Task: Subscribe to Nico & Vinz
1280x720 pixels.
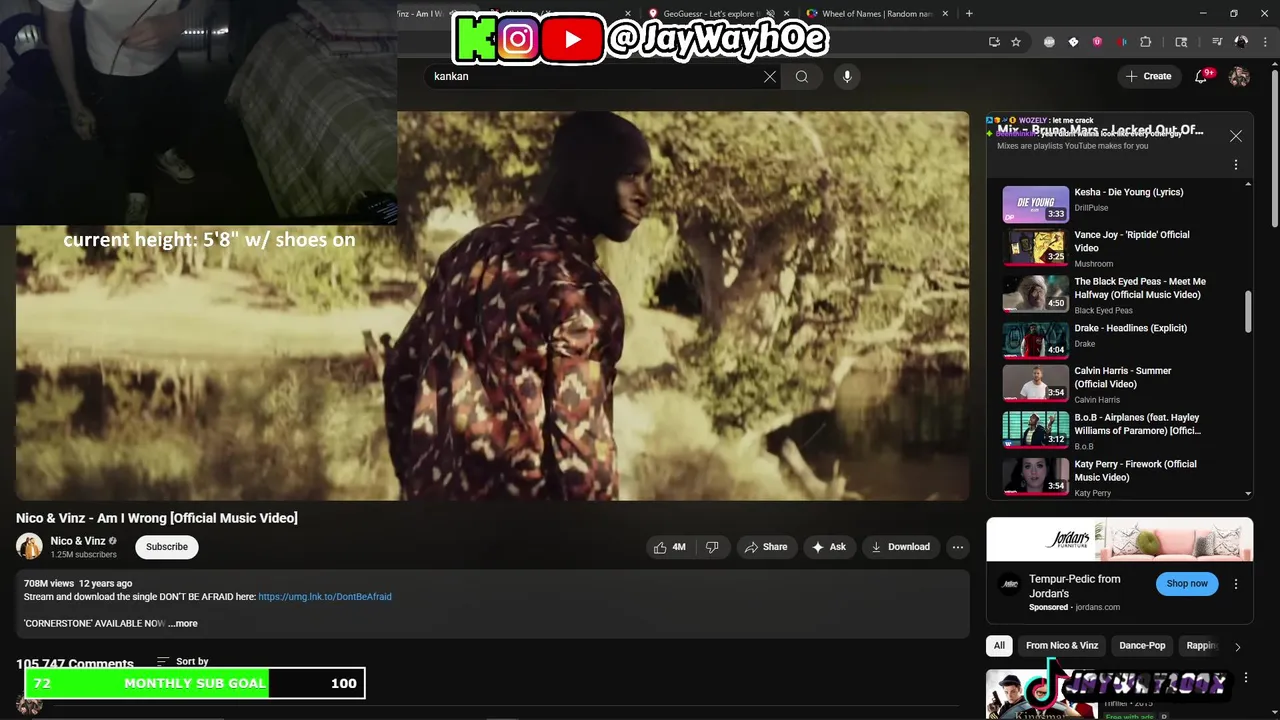Action: tap(167, 547)
